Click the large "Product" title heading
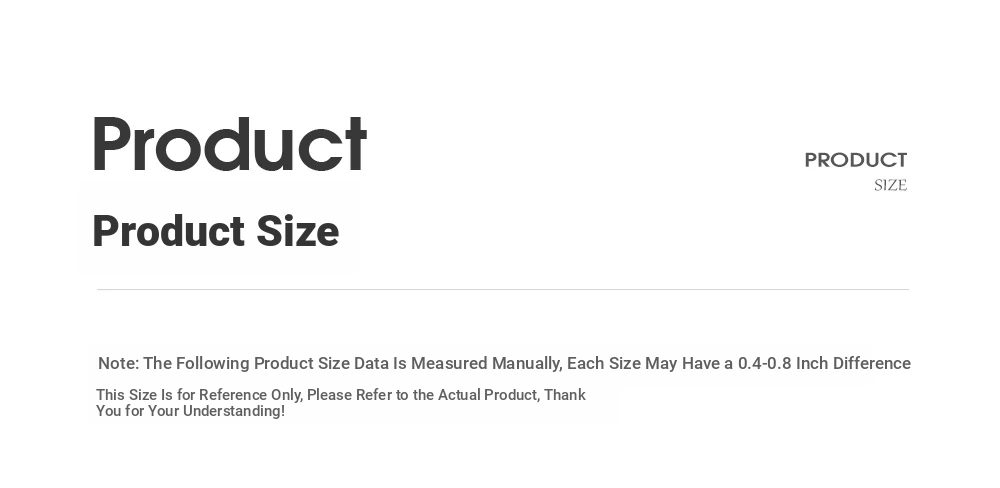Image resolution: width=1000 pixels, height=488 pixels. tap(230, 144)
